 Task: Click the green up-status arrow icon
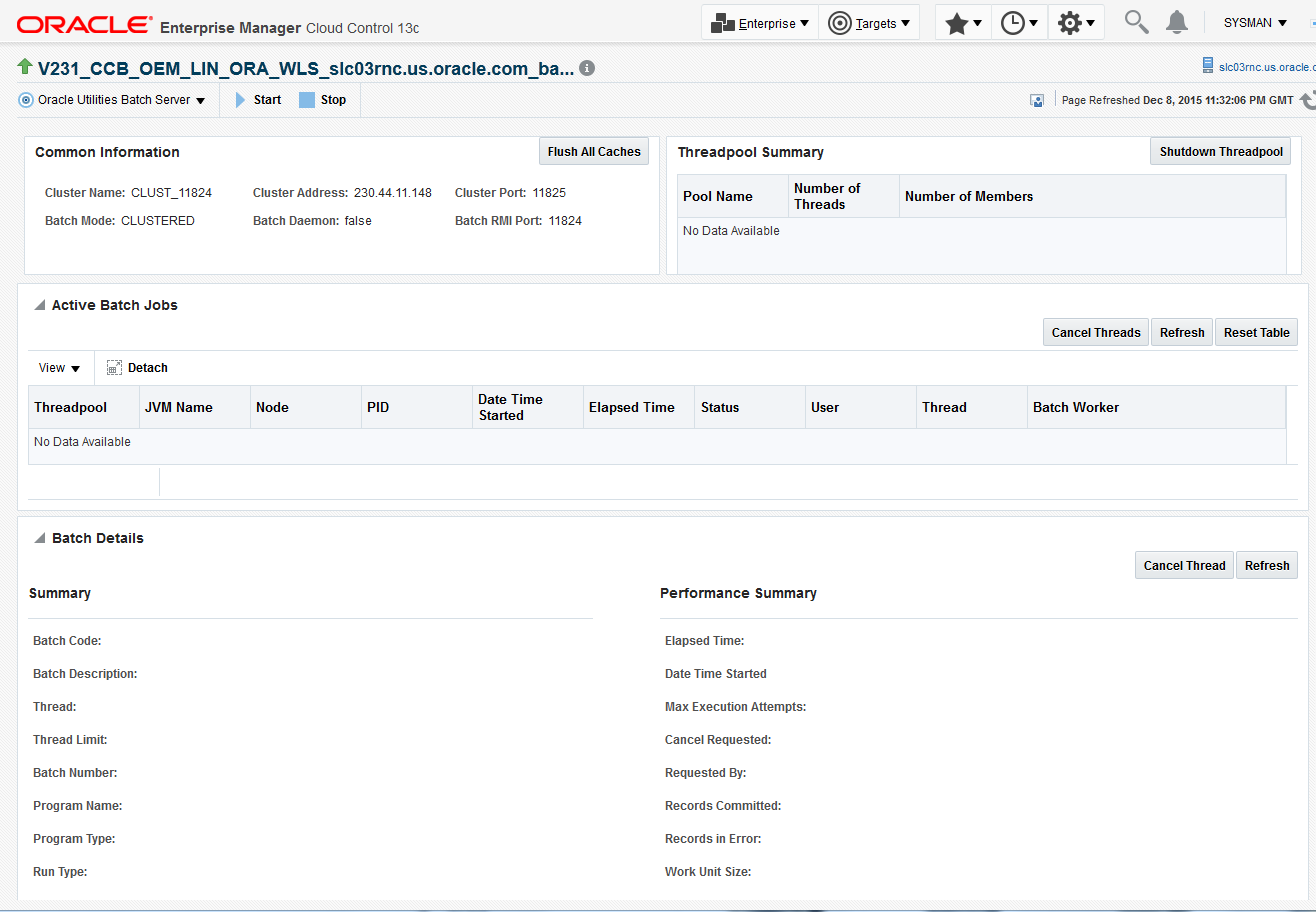pyautogui.click(x=25, y=67)
